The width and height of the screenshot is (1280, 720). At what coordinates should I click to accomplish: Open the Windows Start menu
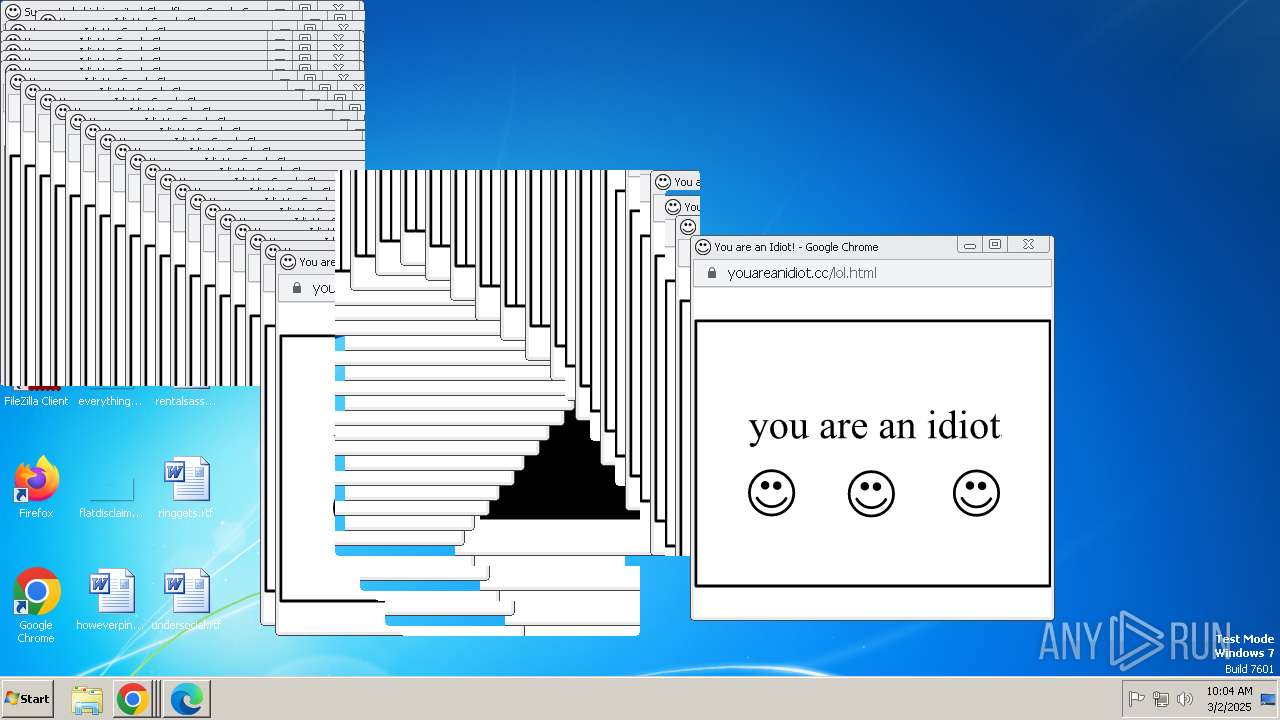coord(28,699)
